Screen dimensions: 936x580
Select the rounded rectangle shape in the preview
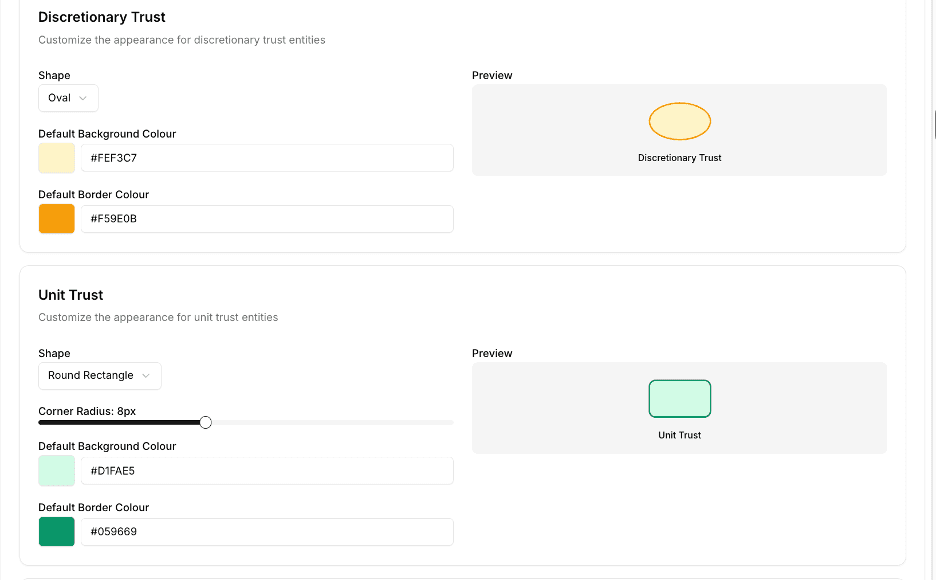click(x=680, y=398)
